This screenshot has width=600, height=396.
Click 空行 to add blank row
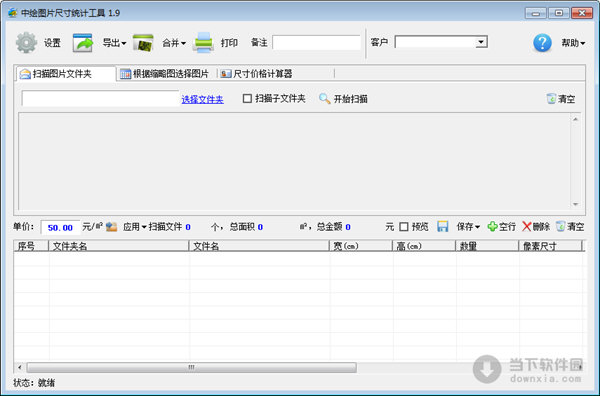coord(507,227)
